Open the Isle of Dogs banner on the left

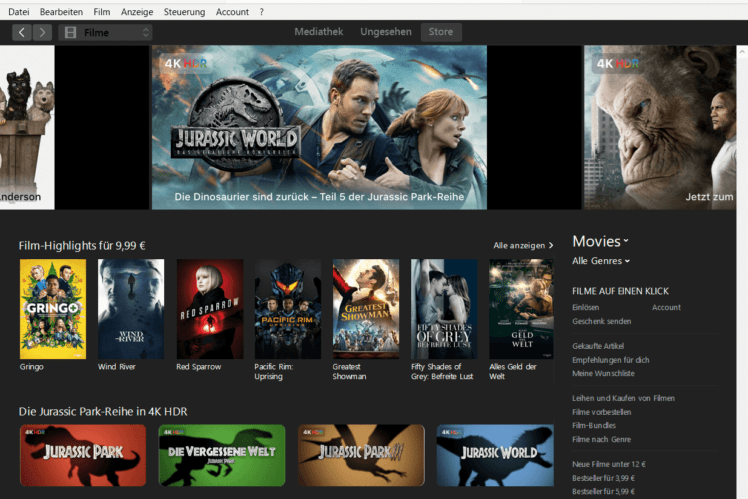pos(27,127)
